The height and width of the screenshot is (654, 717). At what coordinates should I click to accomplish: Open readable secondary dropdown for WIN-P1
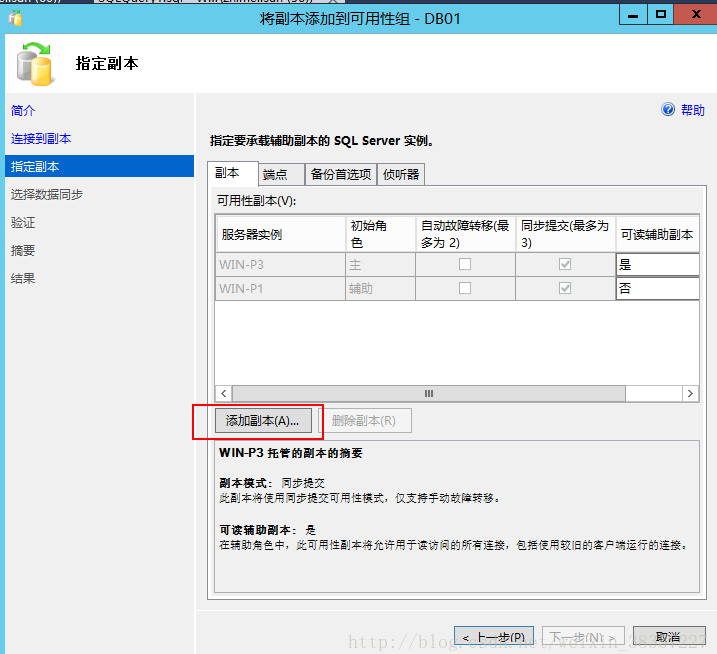coord(657,288)
